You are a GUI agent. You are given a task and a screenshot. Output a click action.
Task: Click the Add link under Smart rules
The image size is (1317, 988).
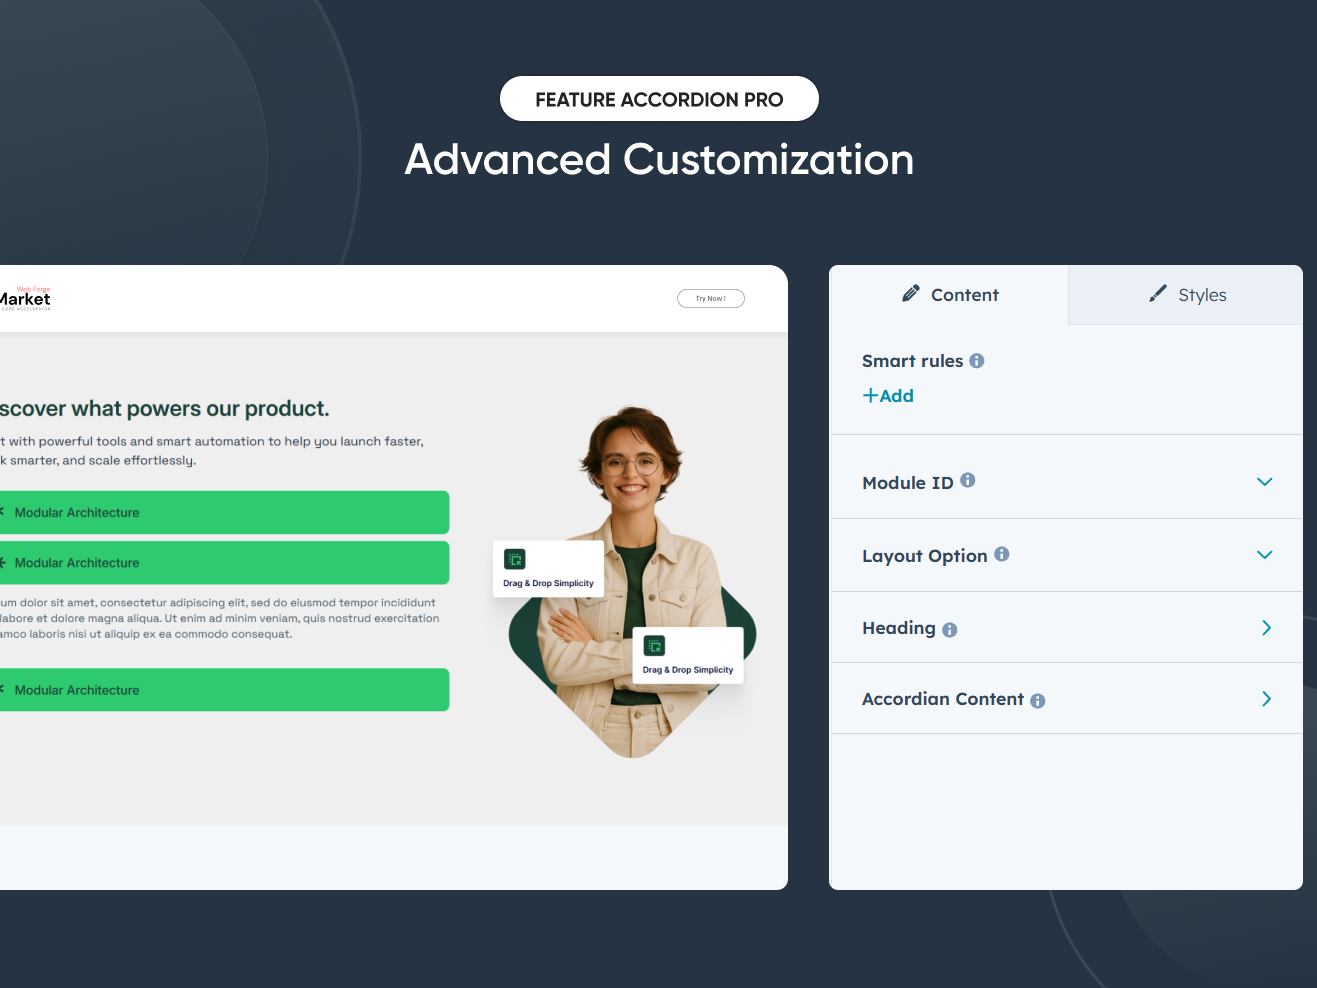point(888,395)
